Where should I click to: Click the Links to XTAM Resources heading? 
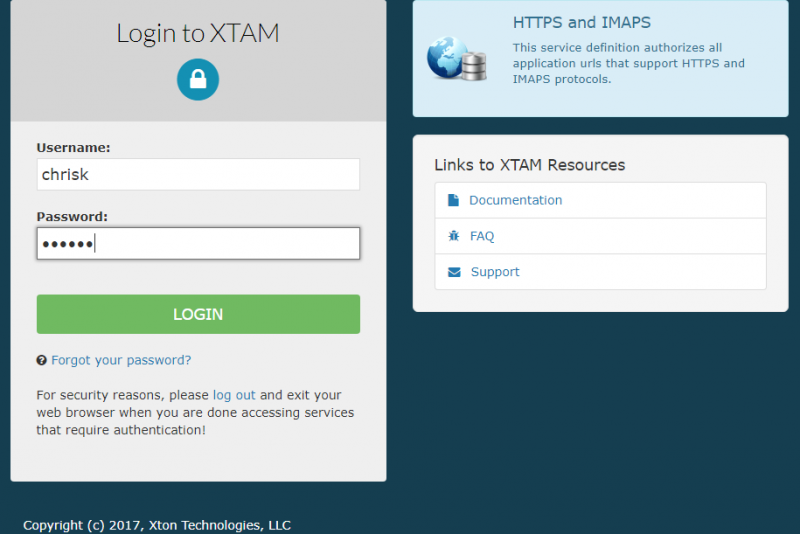pos(529,165)
